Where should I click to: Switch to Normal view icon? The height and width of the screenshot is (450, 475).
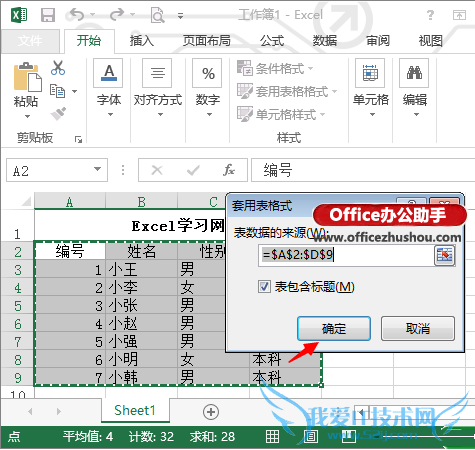(x=272, y=436)
